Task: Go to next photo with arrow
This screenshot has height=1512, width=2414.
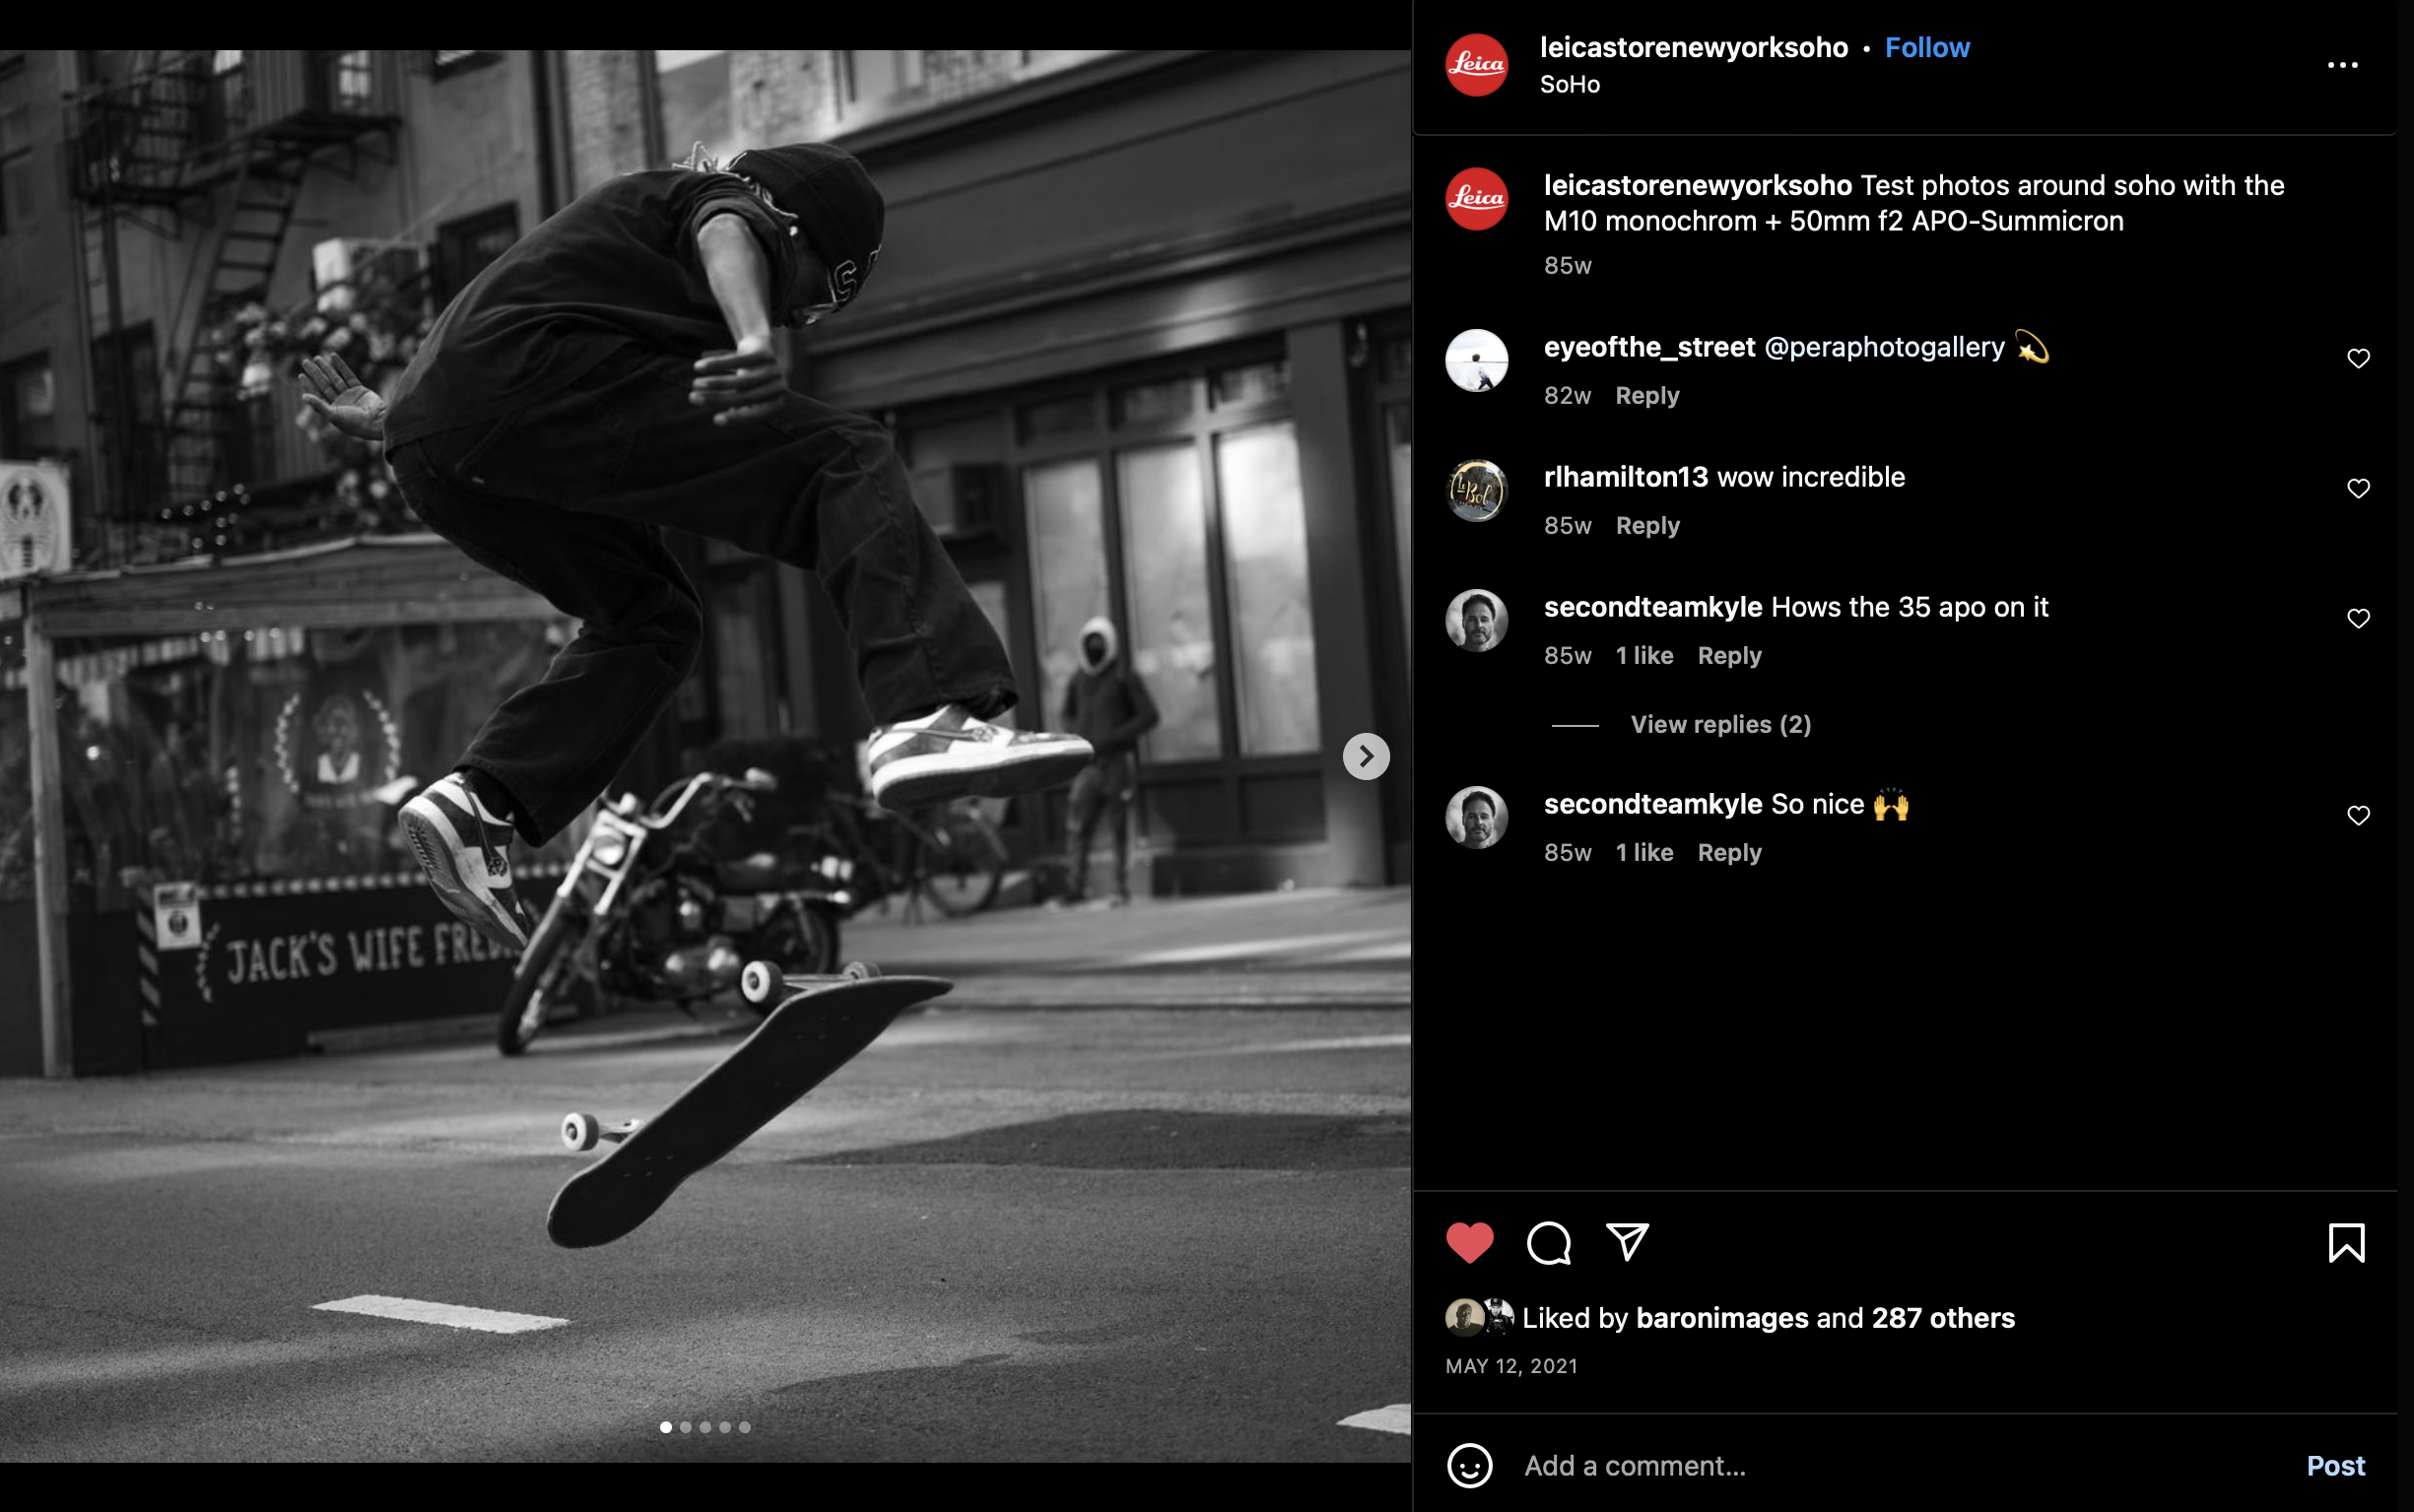Action: [1365, 757]
